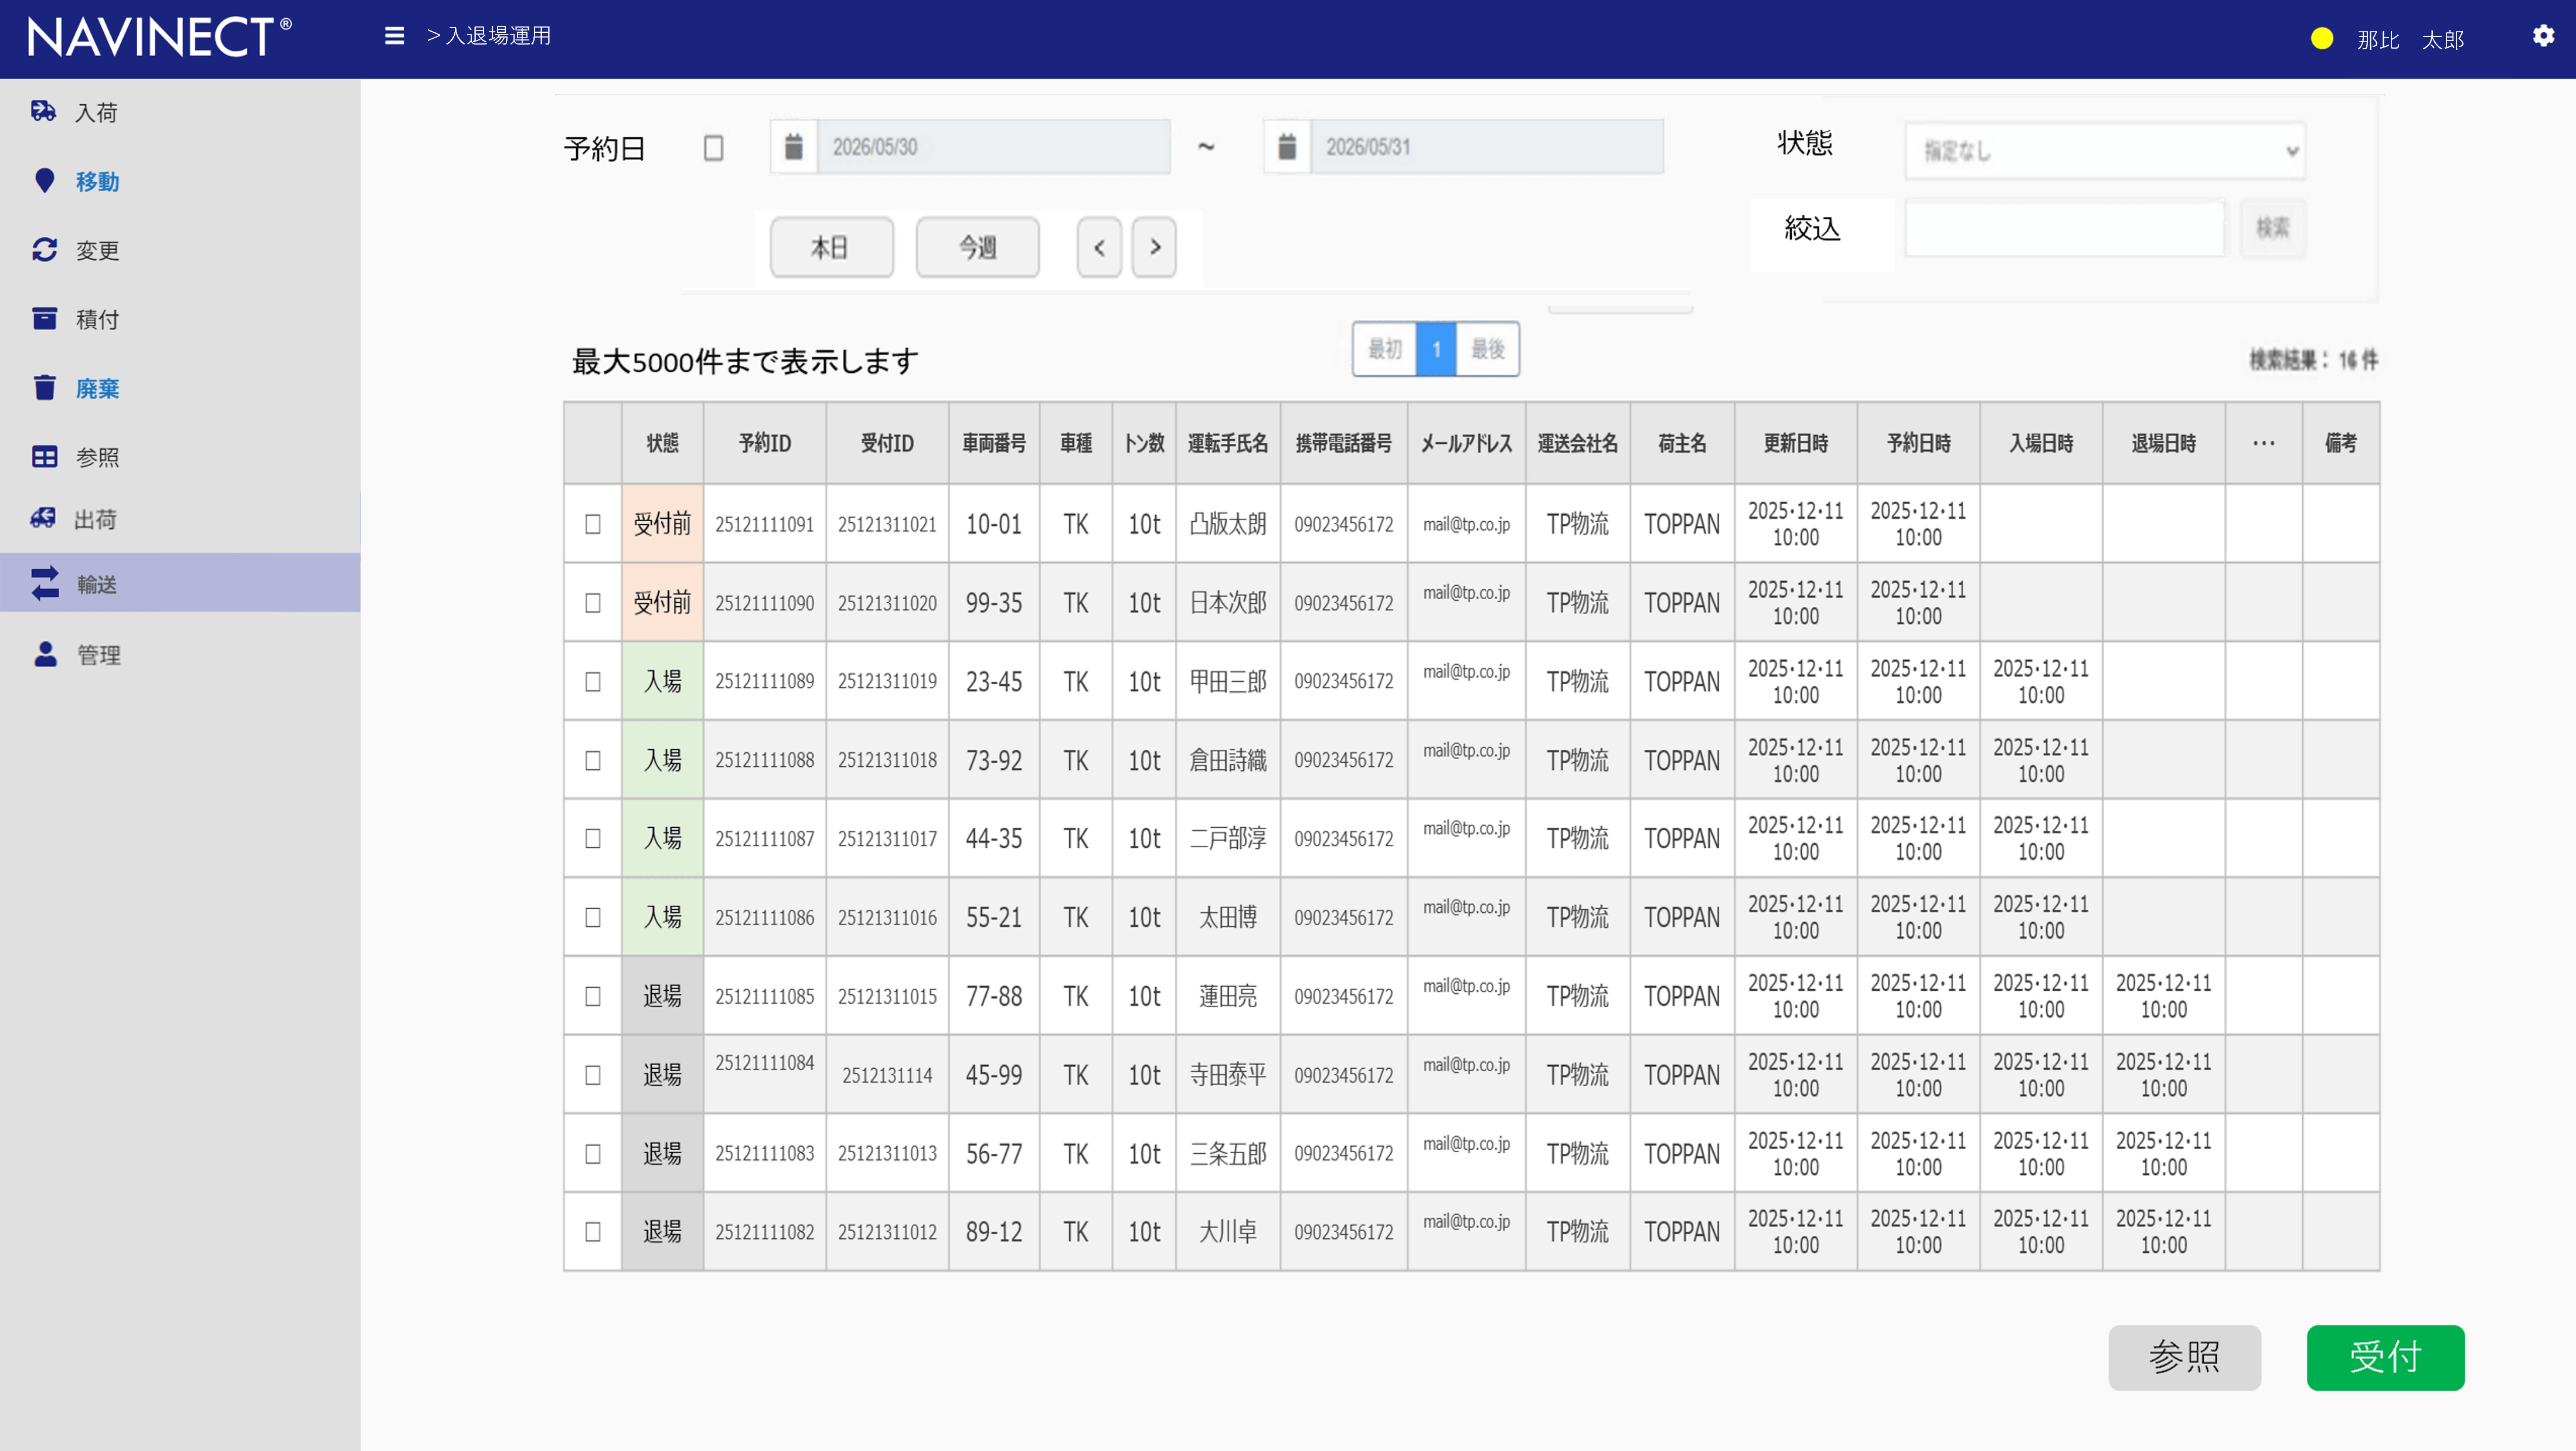
Task: Click 受付ID cell 2512131114
Action: pos(887,1076)
